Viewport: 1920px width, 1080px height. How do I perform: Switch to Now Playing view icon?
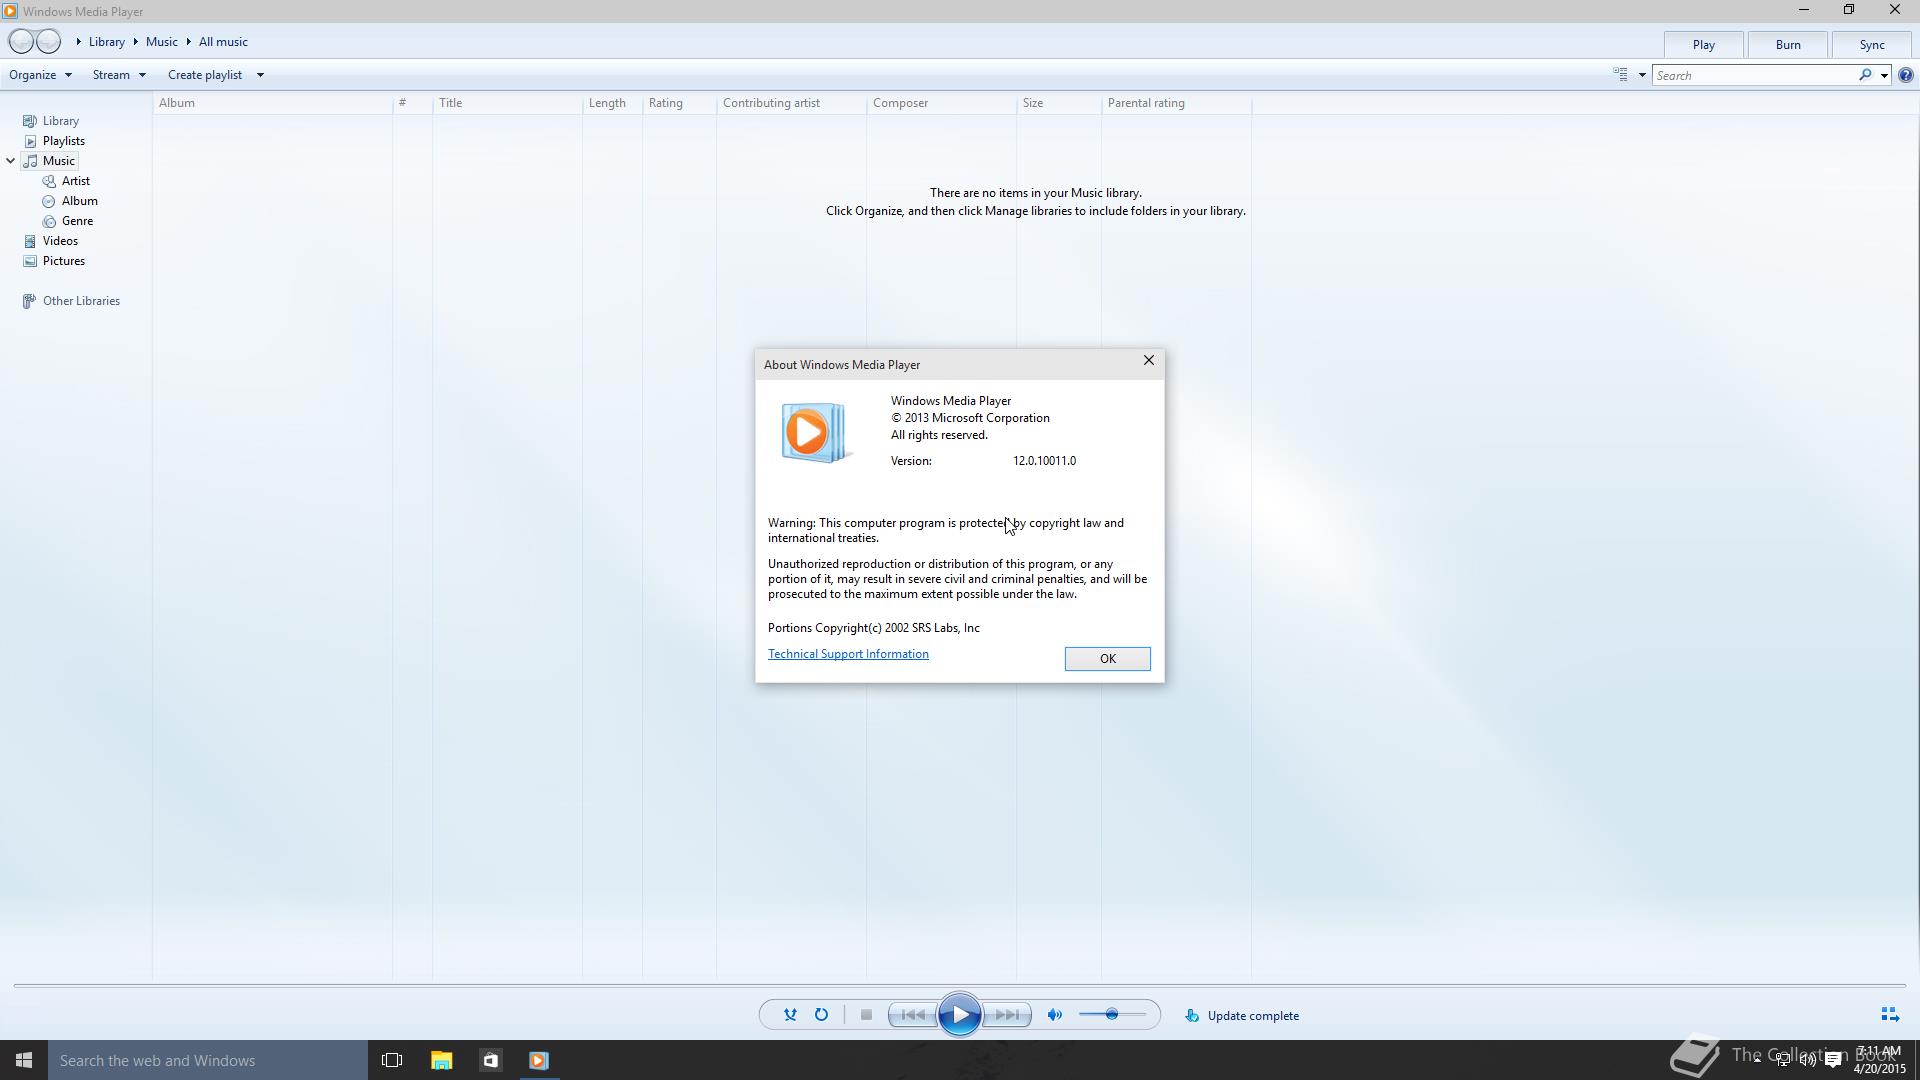point(1889,1015)
